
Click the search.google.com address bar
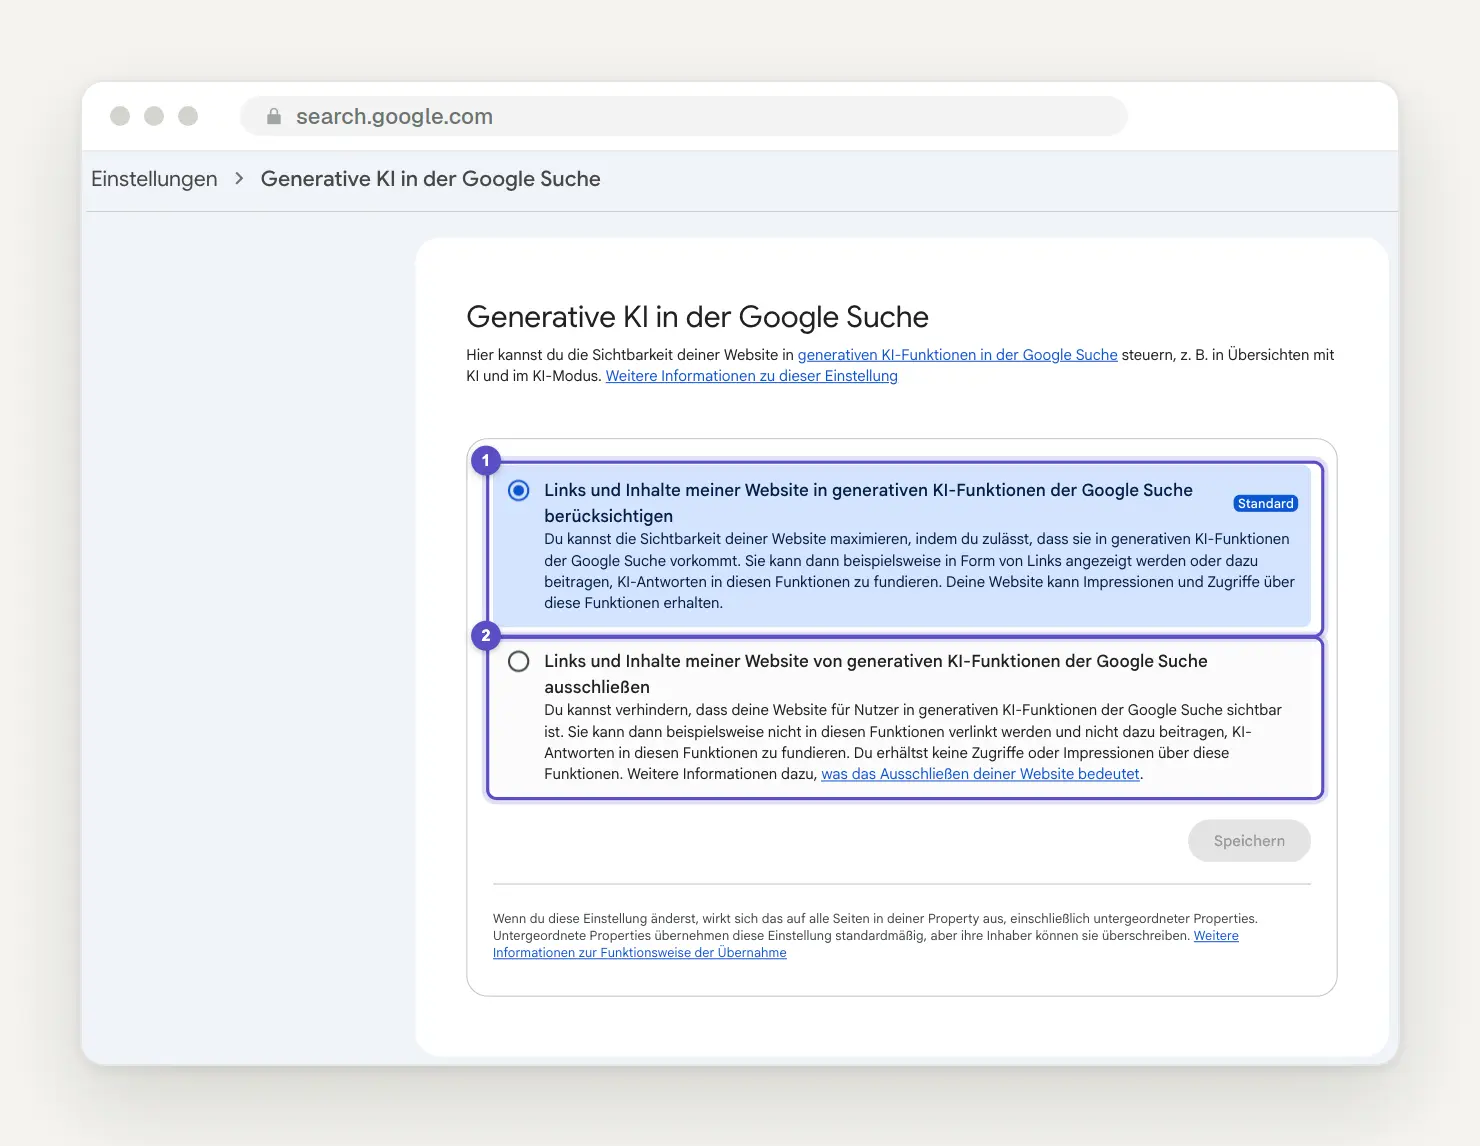[684, 116]
